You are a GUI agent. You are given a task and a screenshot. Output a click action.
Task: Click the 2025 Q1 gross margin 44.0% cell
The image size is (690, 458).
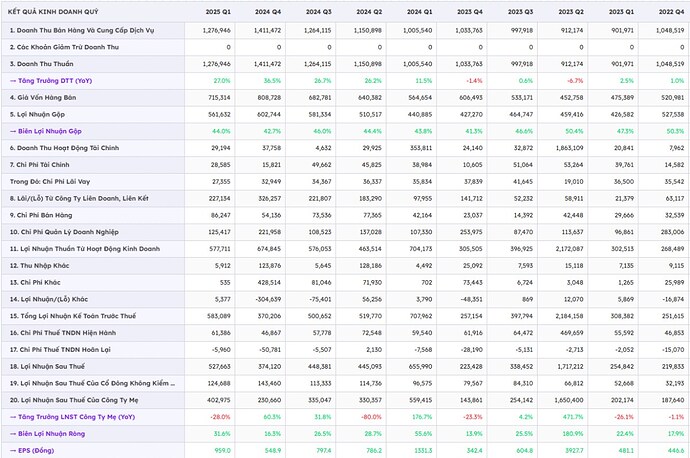(x=221, y=131)
